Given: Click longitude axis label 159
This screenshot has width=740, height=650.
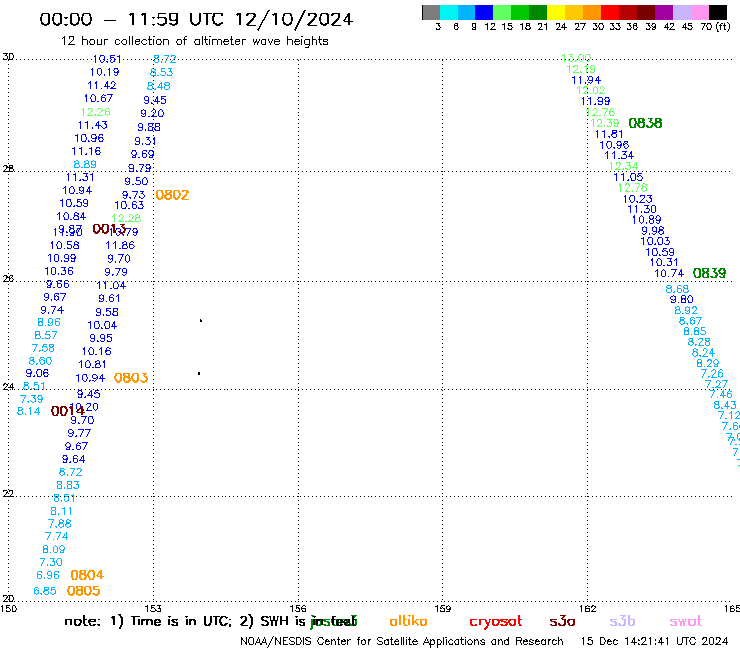Looking at the screenshot, I should coord(442,608).
